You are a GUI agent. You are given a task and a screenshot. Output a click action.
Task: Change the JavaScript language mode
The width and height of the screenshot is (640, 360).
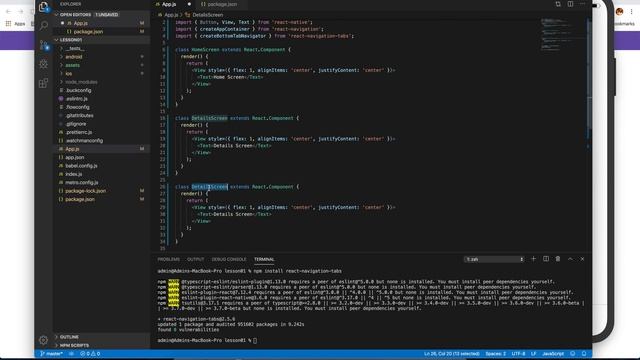(x=553, y=353)
